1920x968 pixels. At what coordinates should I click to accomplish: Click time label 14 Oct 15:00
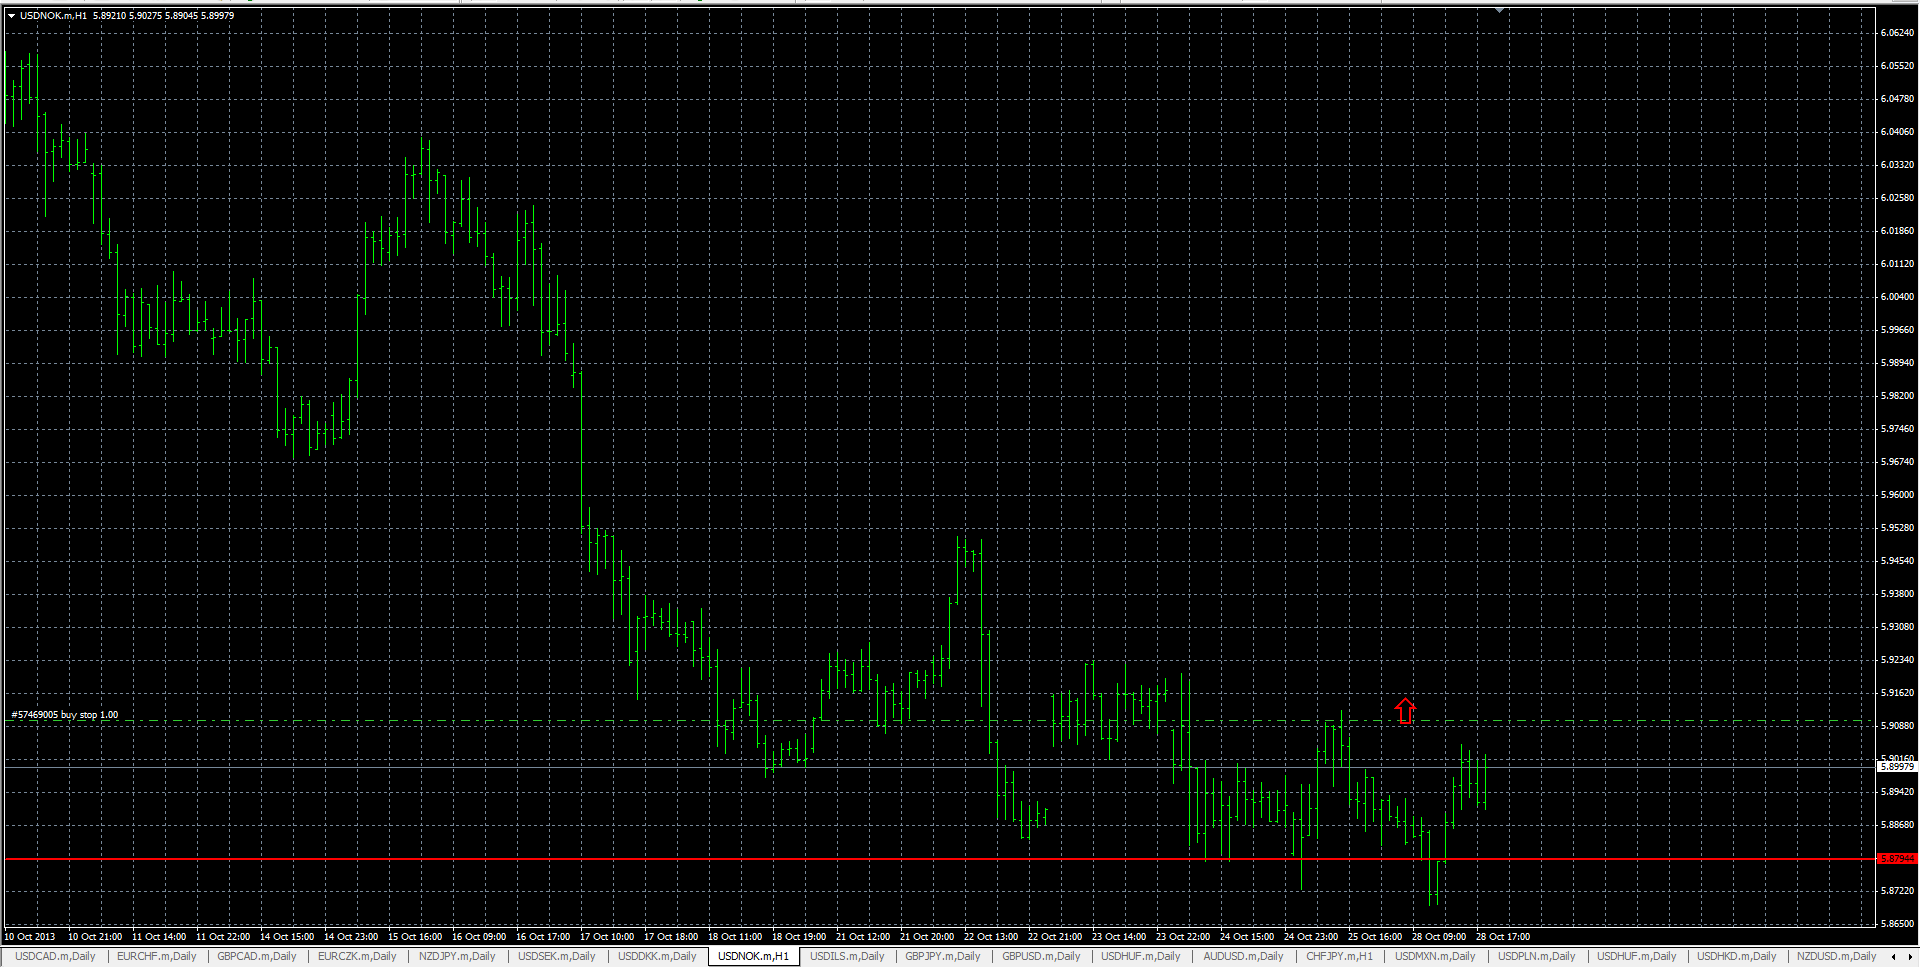click(287, 937)
